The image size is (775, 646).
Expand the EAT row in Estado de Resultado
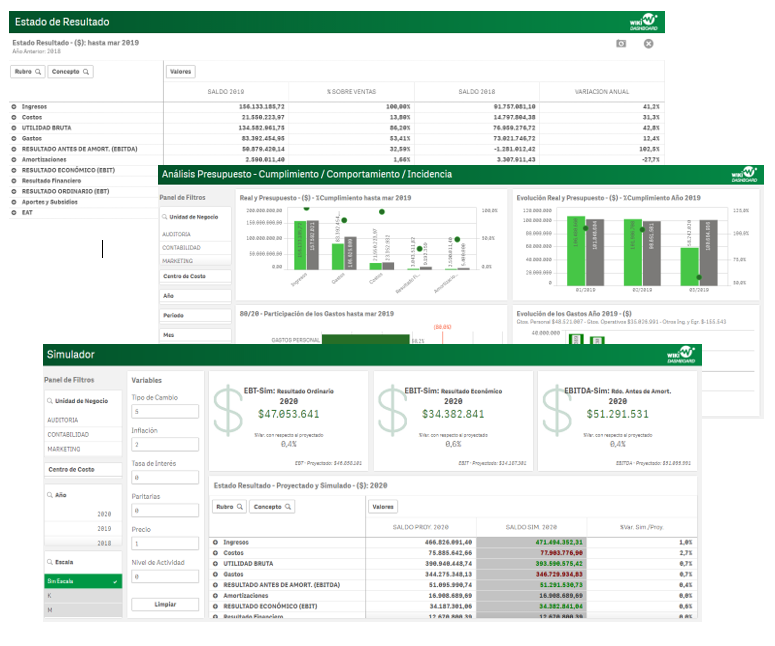coord(14,213)
